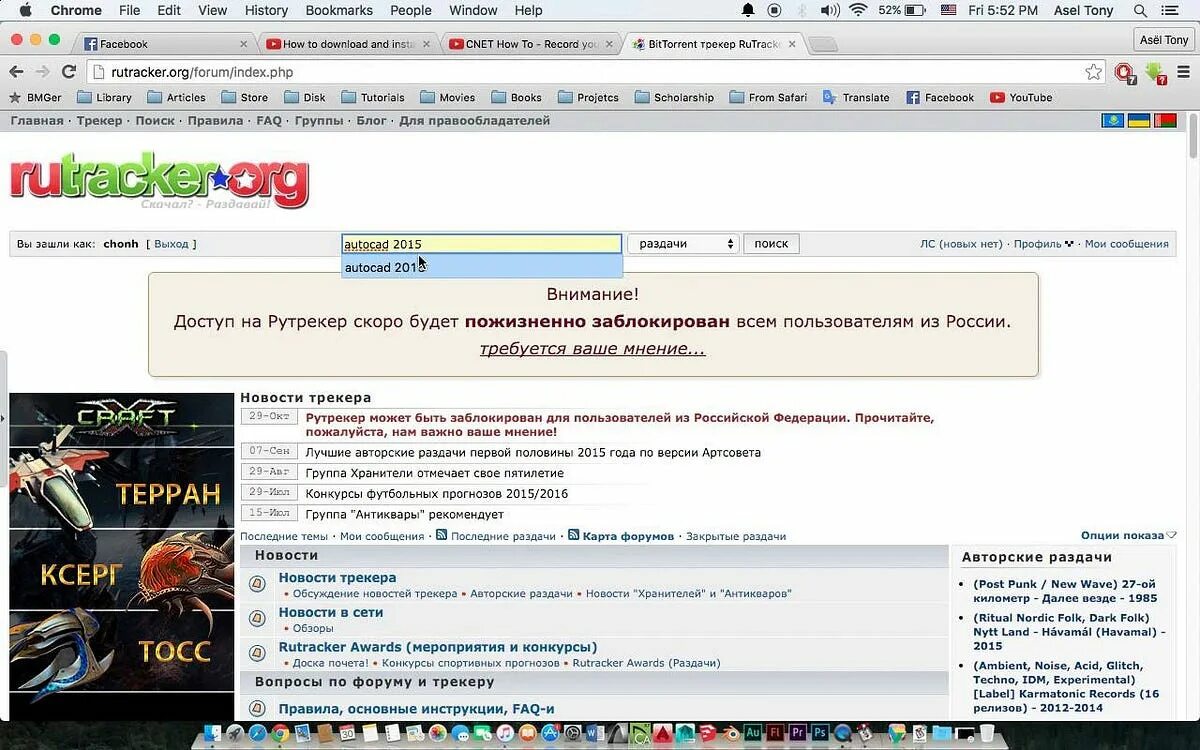Open the раздачи search category dropdown
The height and width of the screenshot is (750, 1200).
pos(683,244)
